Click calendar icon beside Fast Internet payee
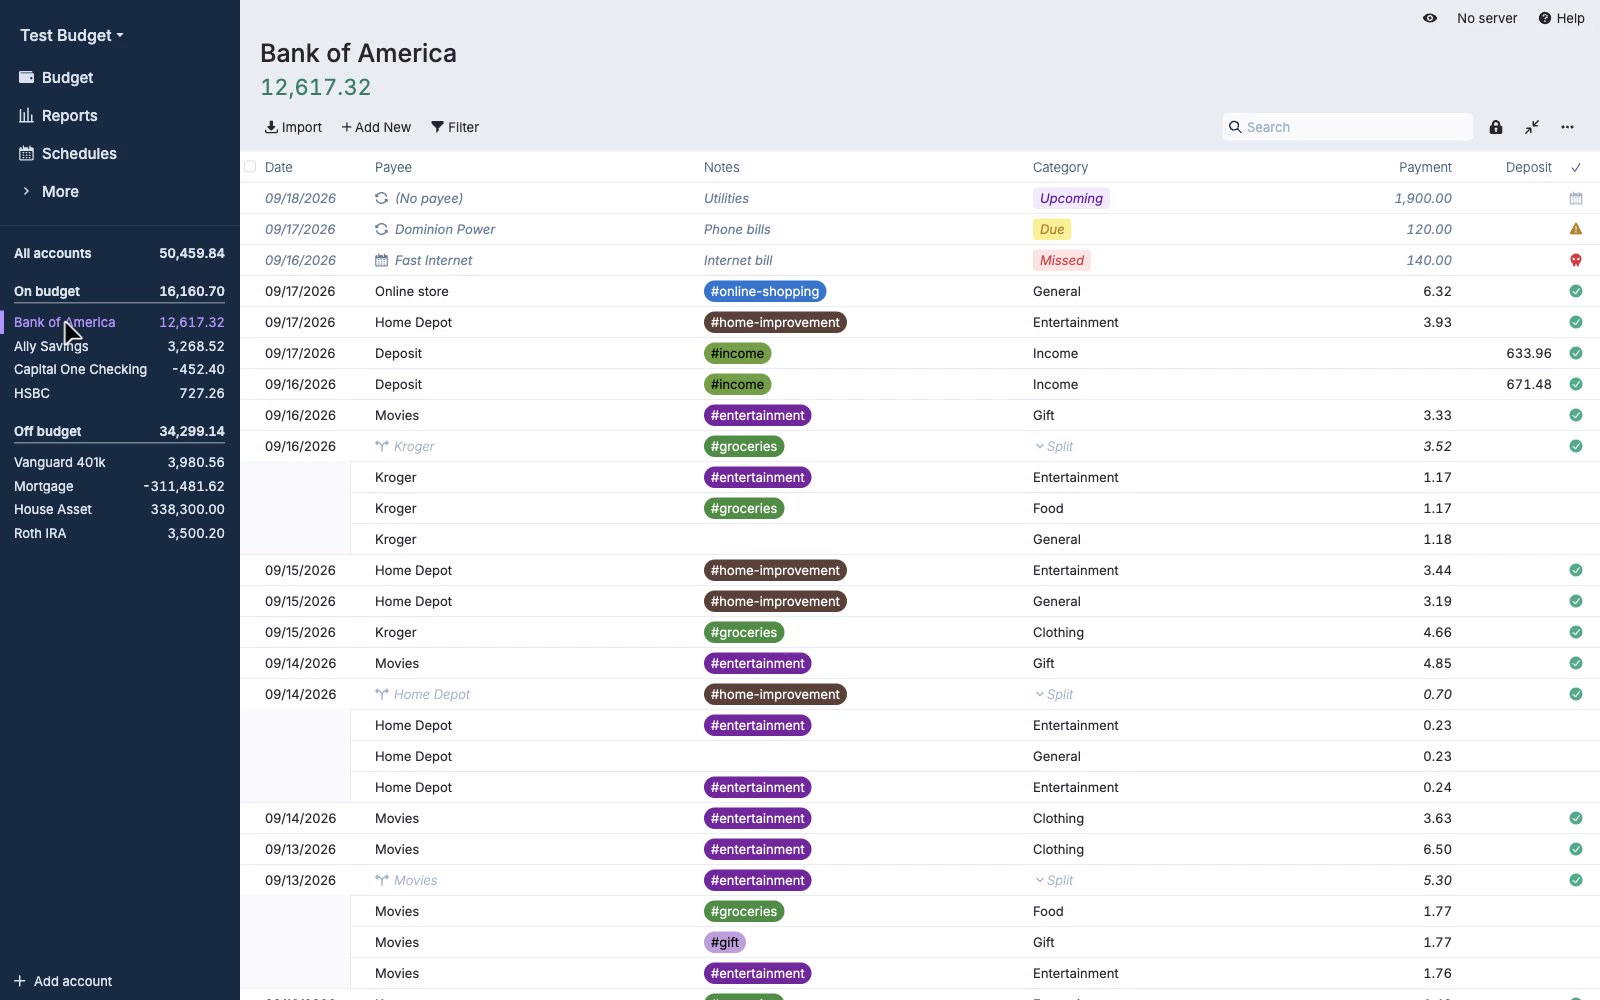The width and height of the screenshot is (1600, 1000). coord(381,260)
